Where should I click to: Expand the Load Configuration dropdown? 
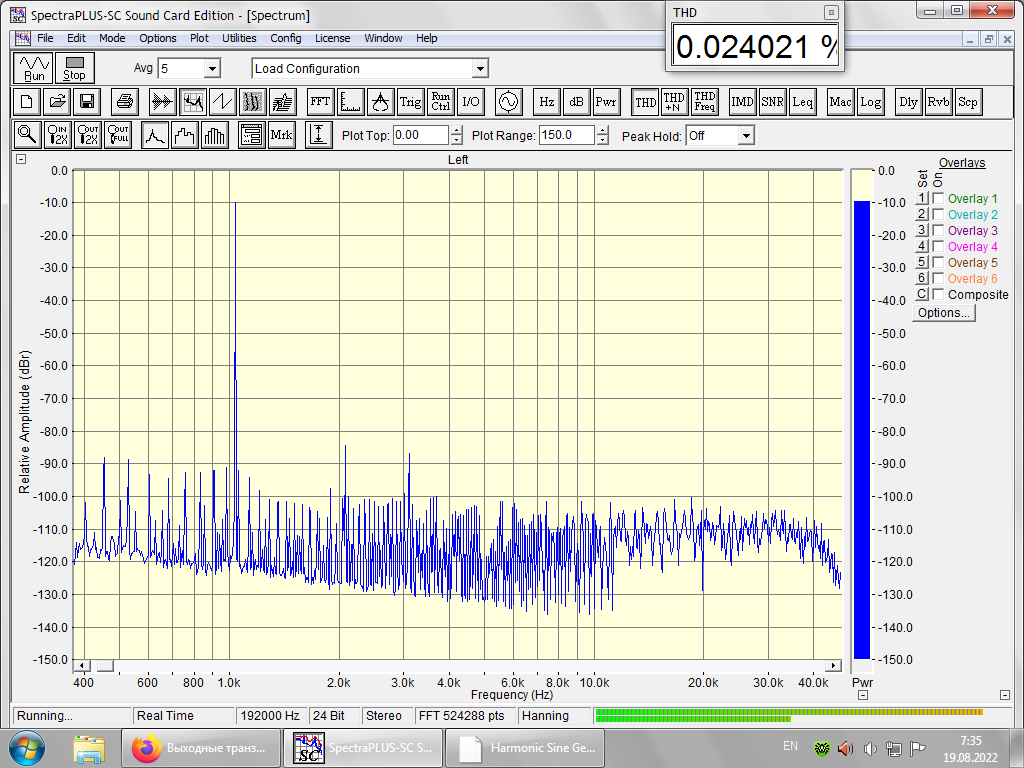click(x=480, y=69)
